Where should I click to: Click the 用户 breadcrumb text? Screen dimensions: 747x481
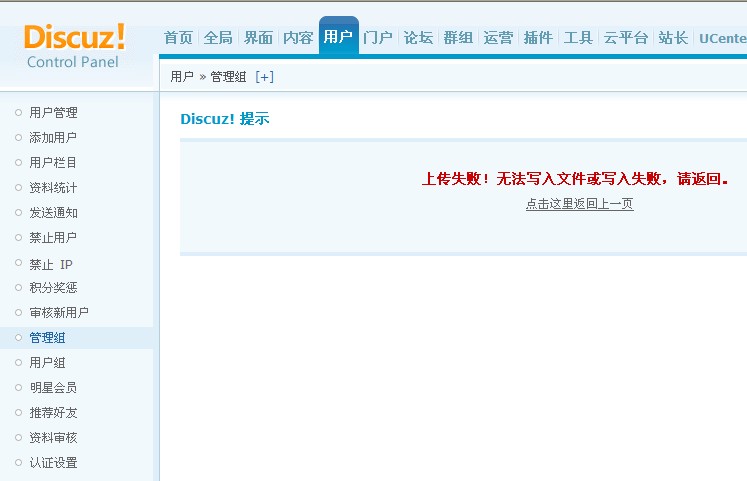tap(182, 77)
